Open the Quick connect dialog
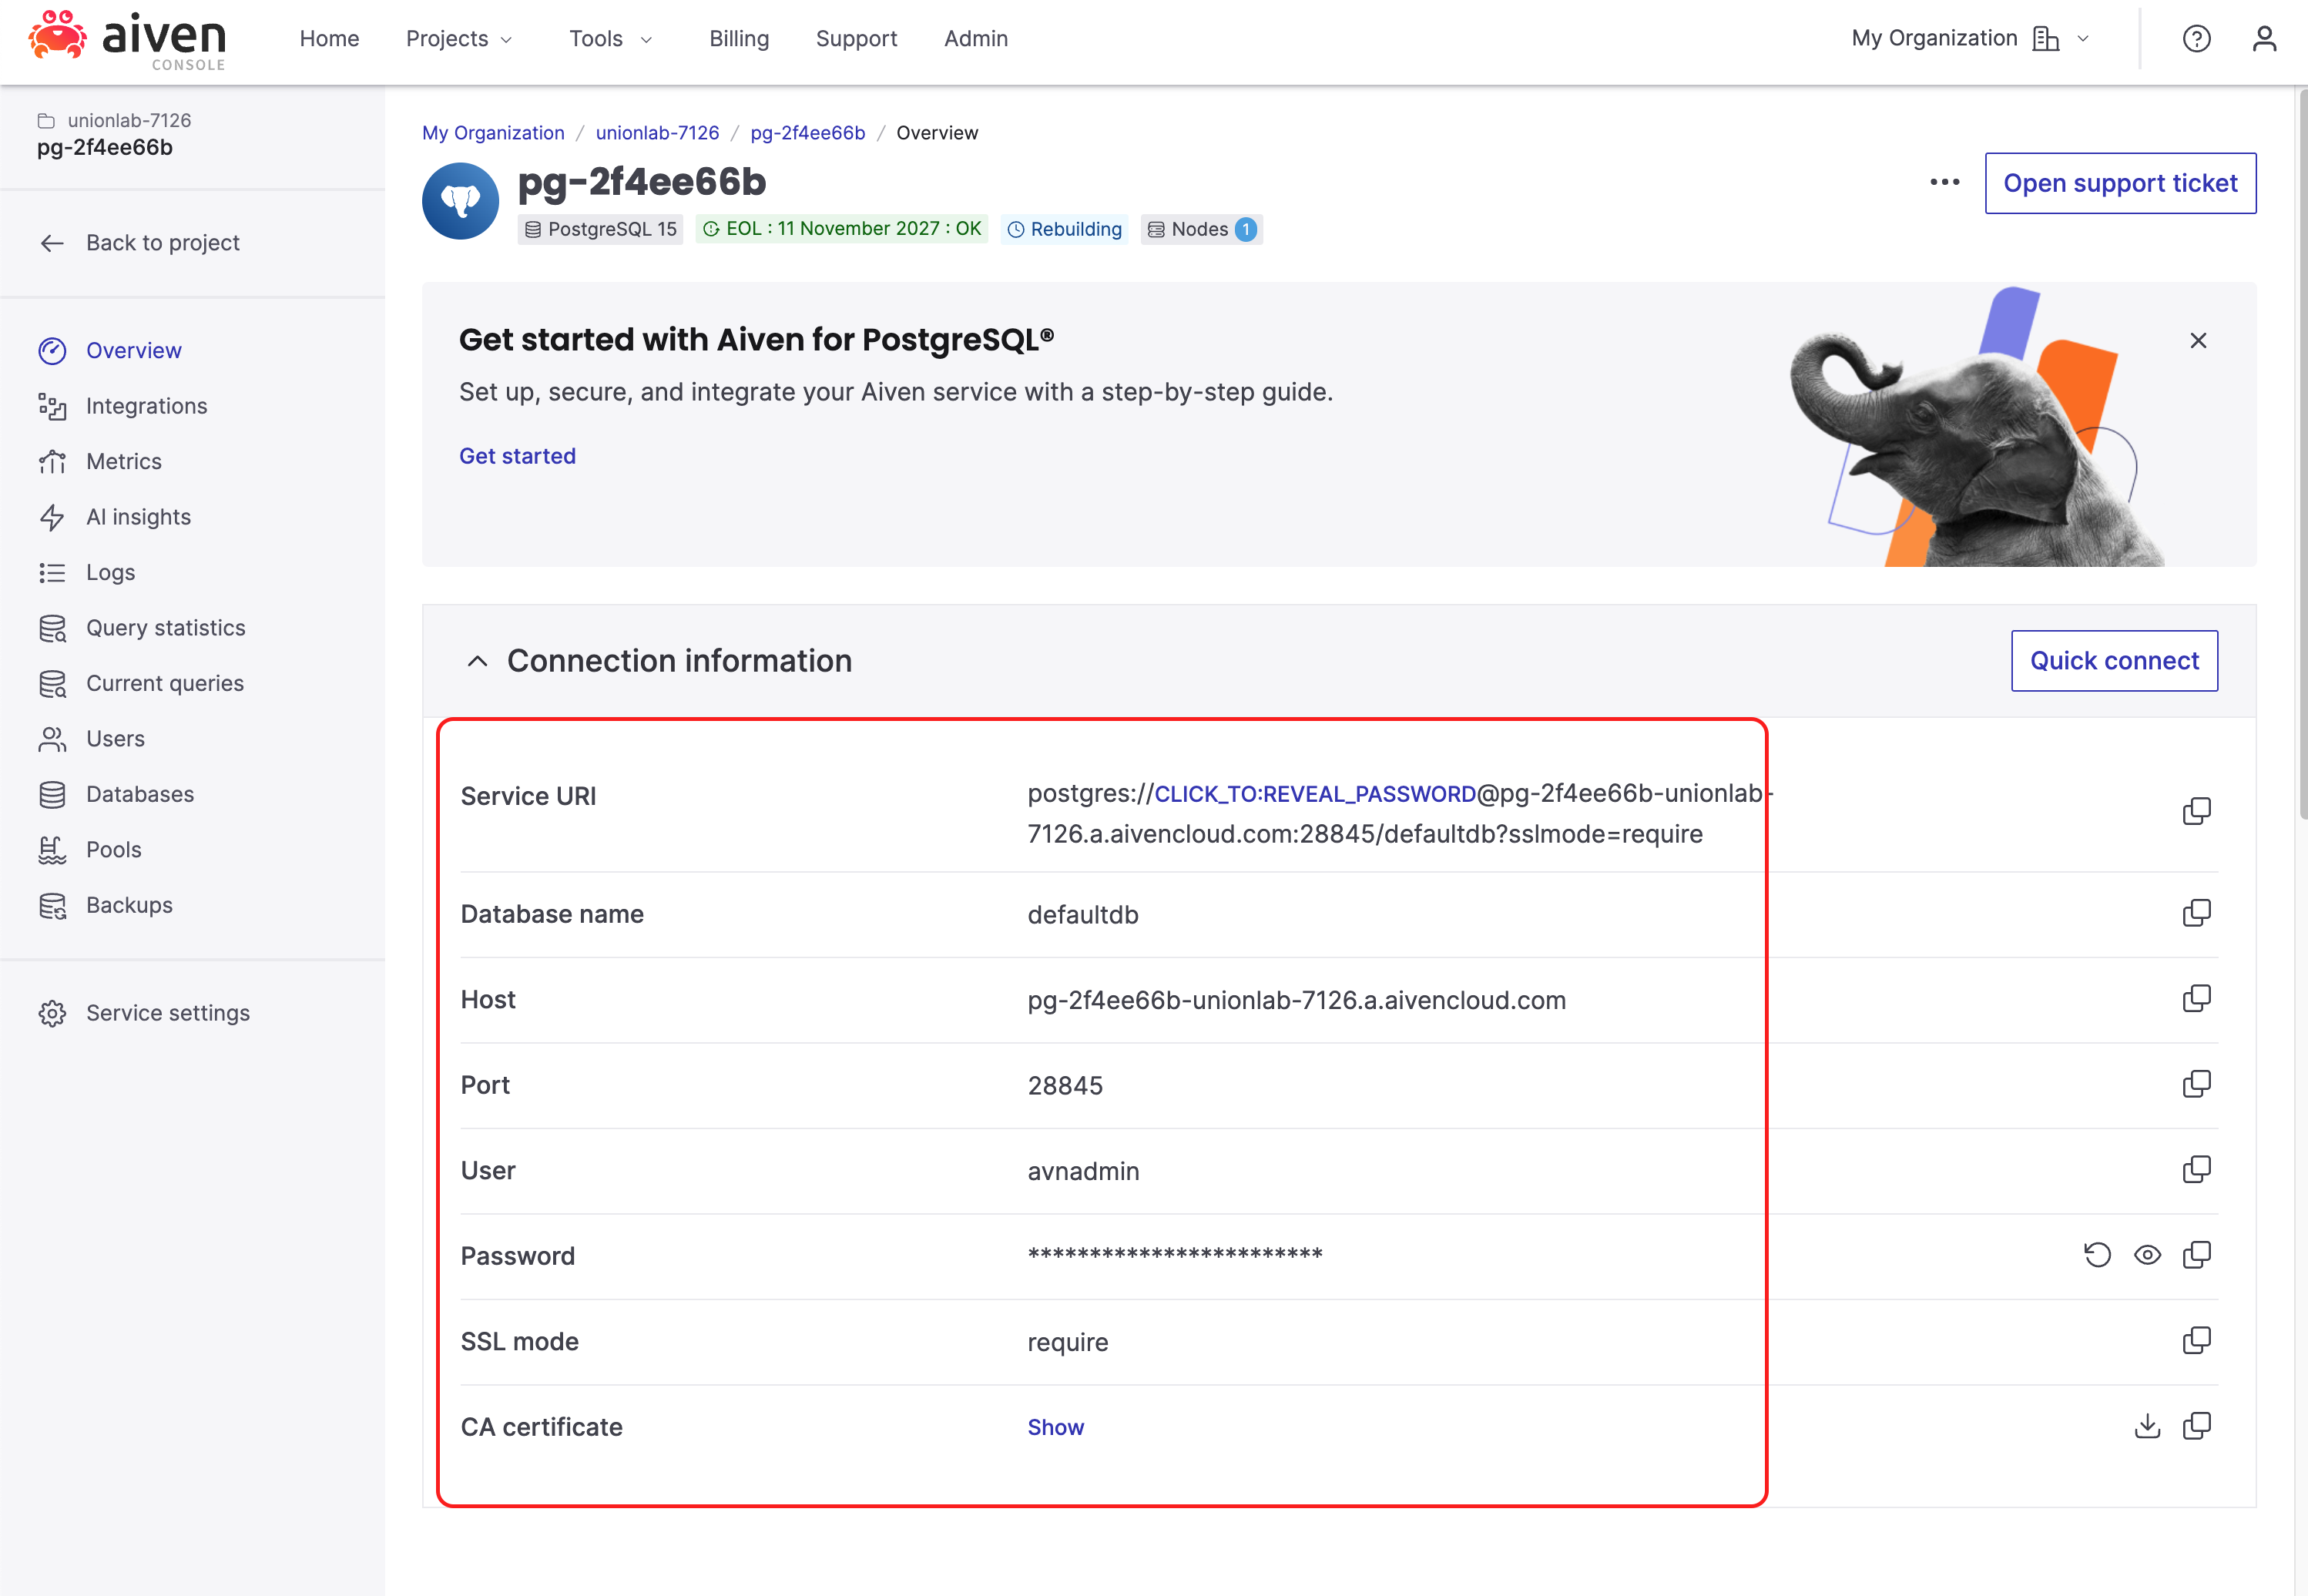 click(2113, 660)
